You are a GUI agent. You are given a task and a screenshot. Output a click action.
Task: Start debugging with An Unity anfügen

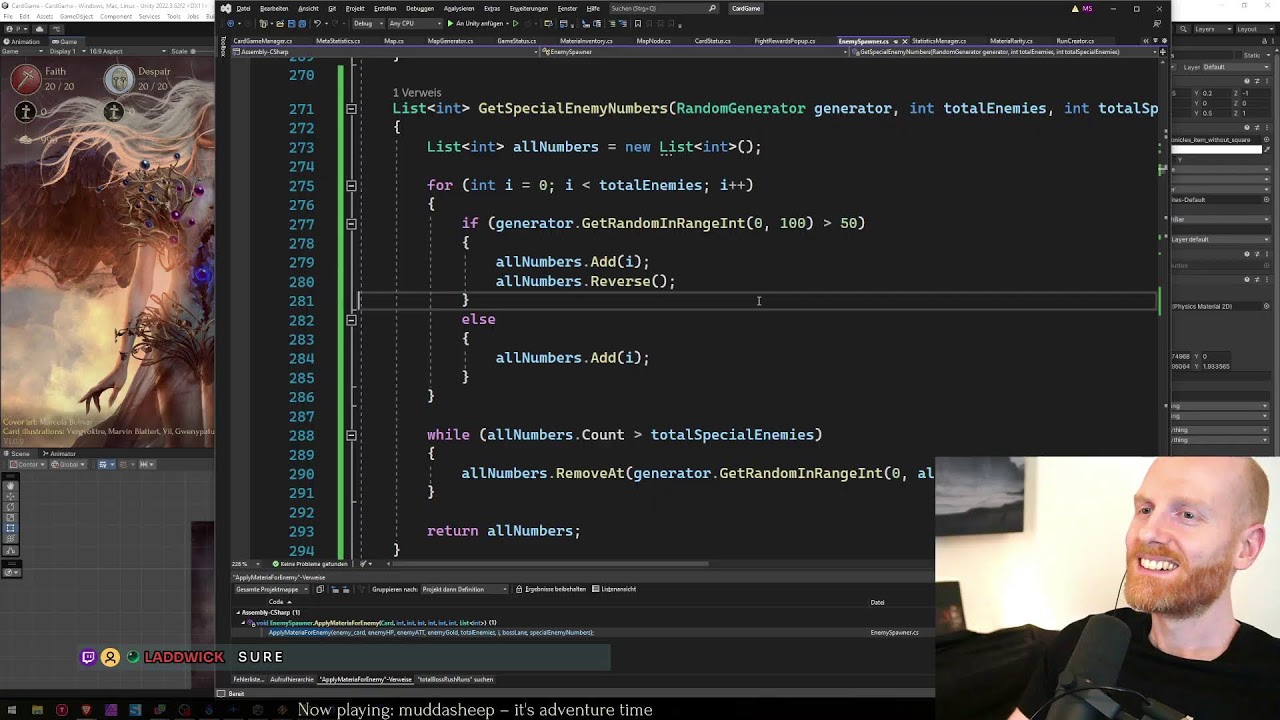point(484,23)
